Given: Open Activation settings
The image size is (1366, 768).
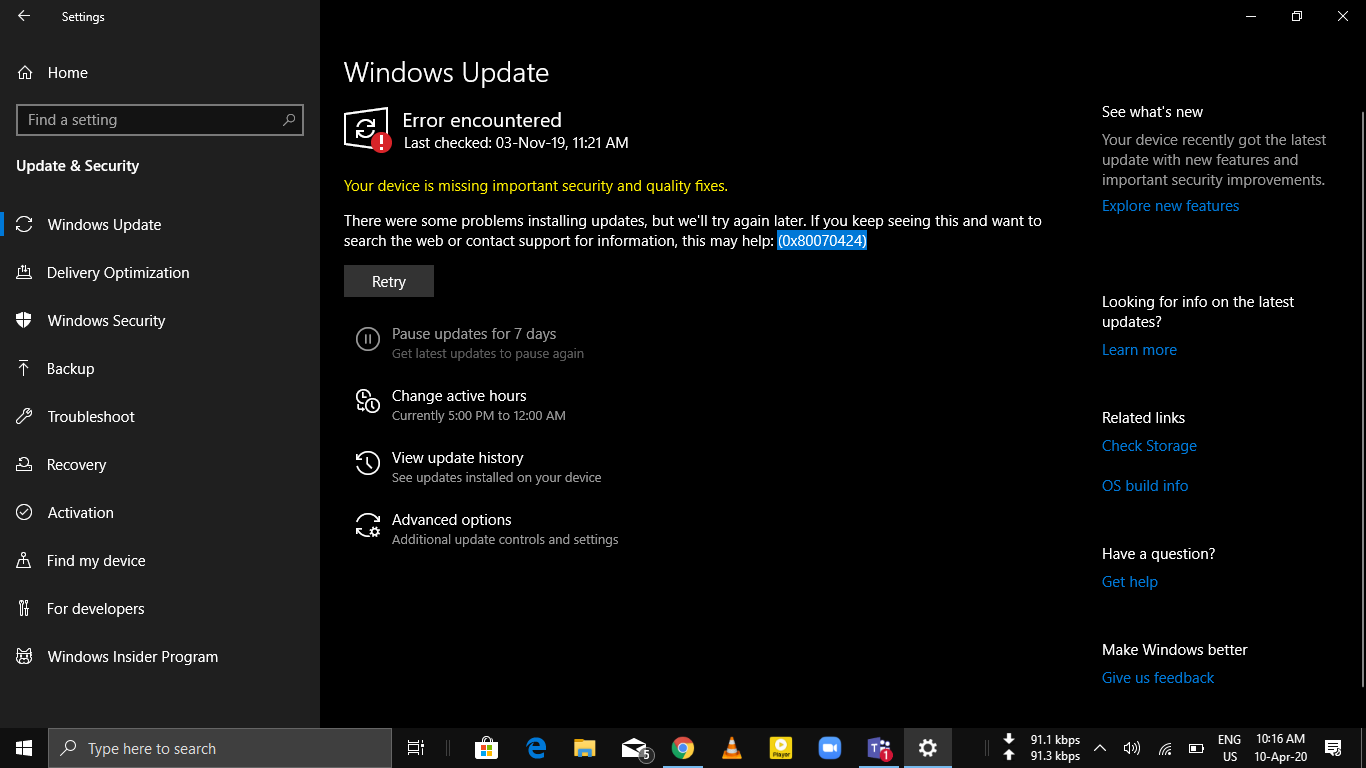Looking at the screenshot, I should (x=80, y=512).
